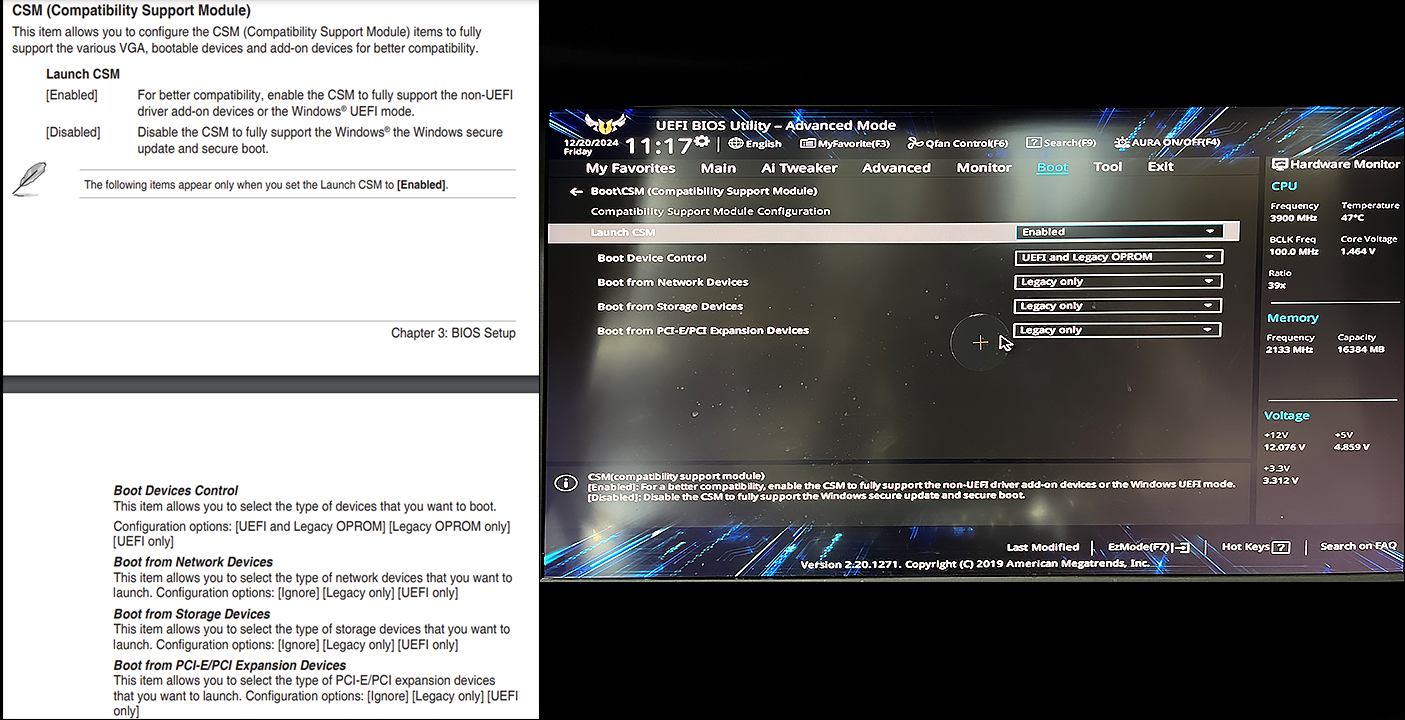The width and height of the screenshot is (1405, 720).
Task: Open the Launch CSM dropdown set to Enabled
Action: [x=1119, y=232]
